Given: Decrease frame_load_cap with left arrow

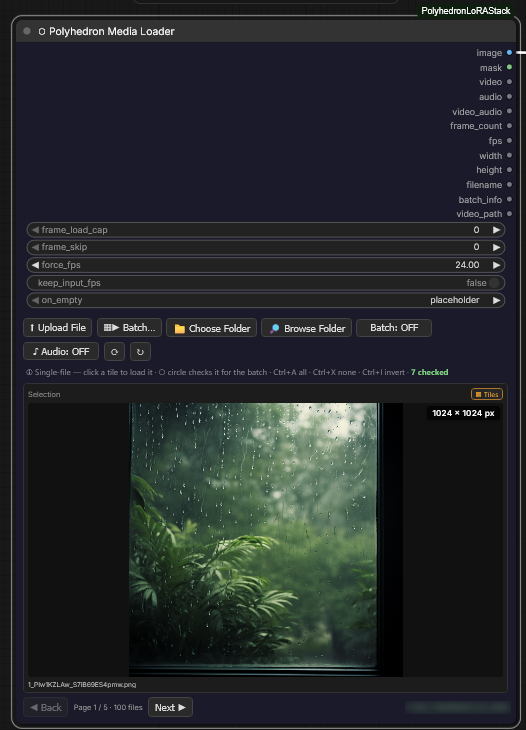Looking at the screenshot, I should tap(35, 230).
